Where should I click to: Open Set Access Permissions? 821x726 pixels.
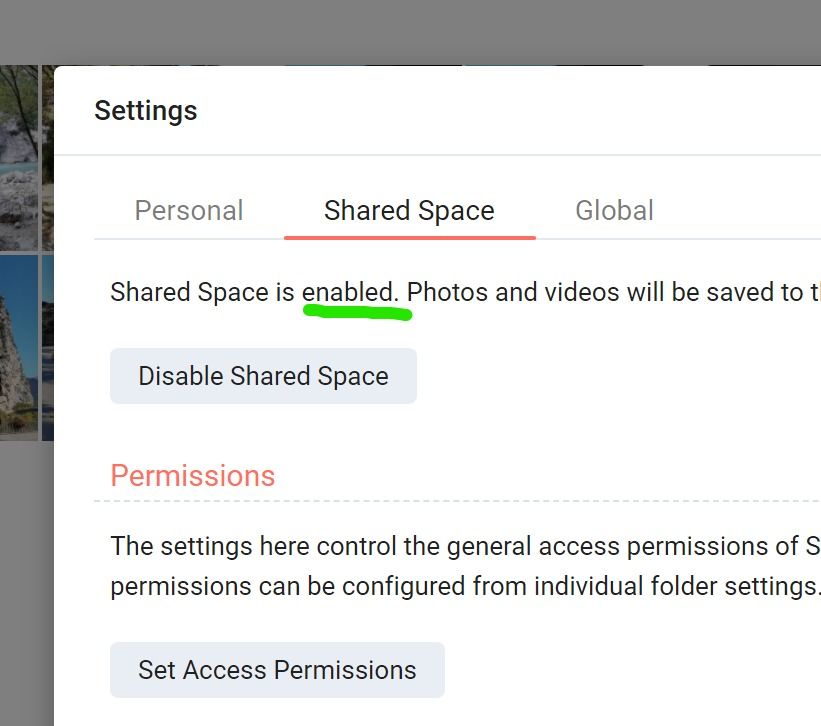pyautogui.click(x=277, y=670)
